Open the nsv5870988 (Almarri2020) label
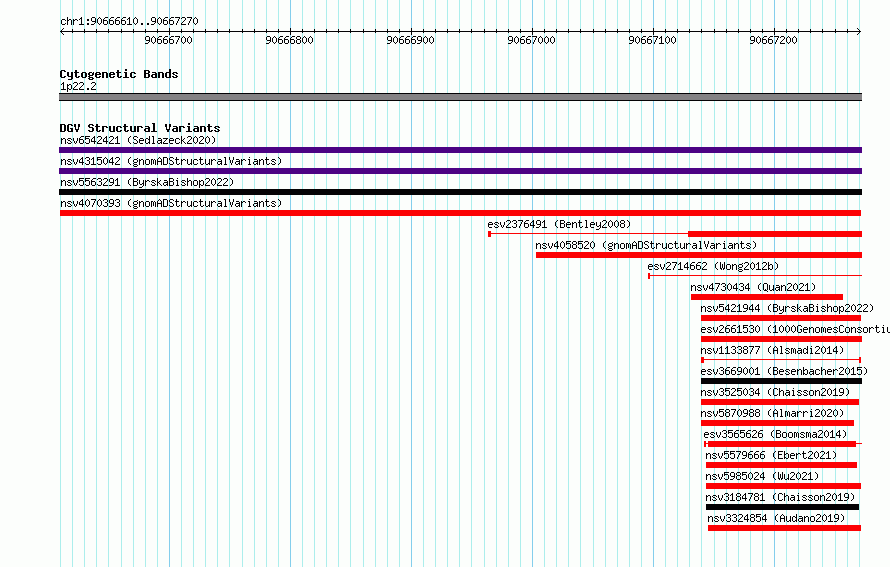 point(772,413)
